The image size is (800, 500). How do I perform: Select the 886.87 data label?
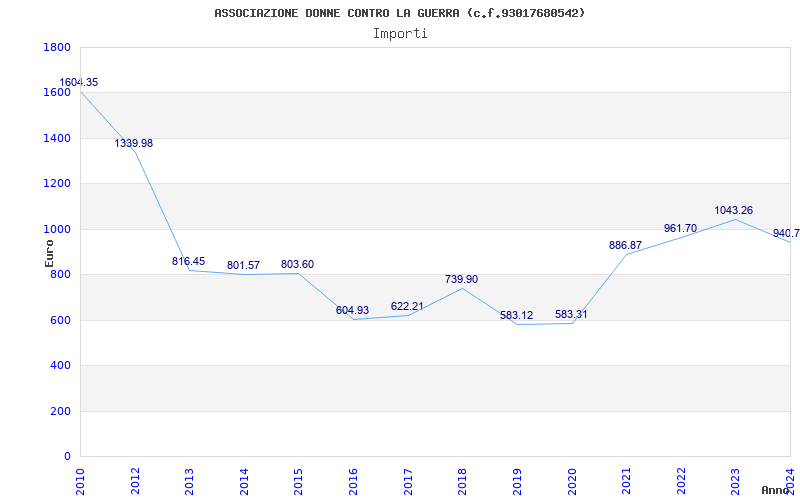626,245
